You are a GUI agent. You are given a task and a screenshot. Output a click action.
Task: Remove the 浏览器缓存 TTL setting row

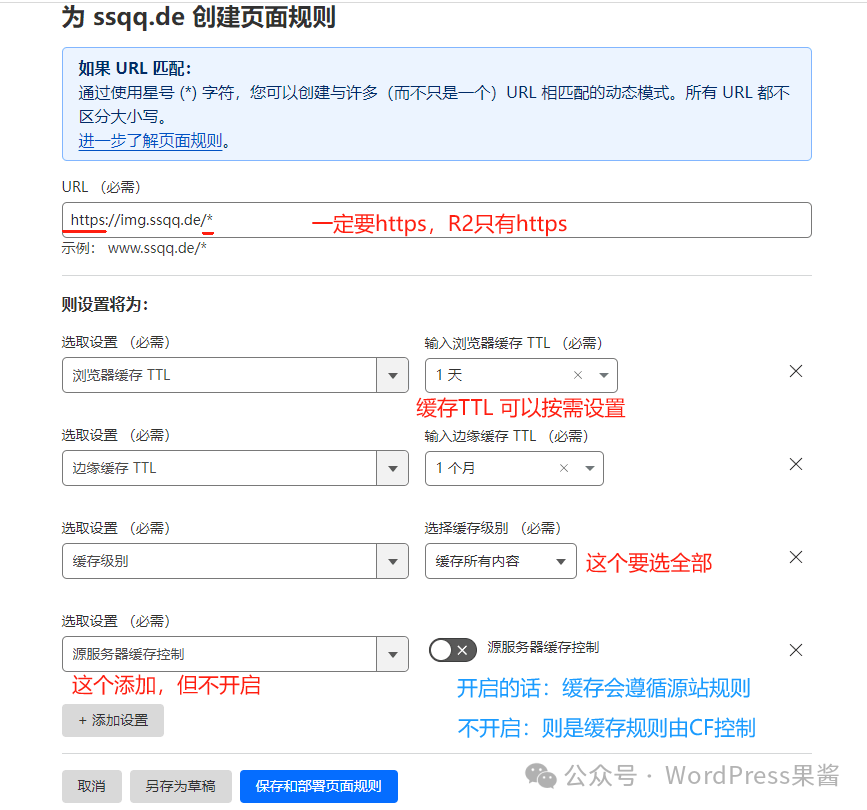click(796, 371)
